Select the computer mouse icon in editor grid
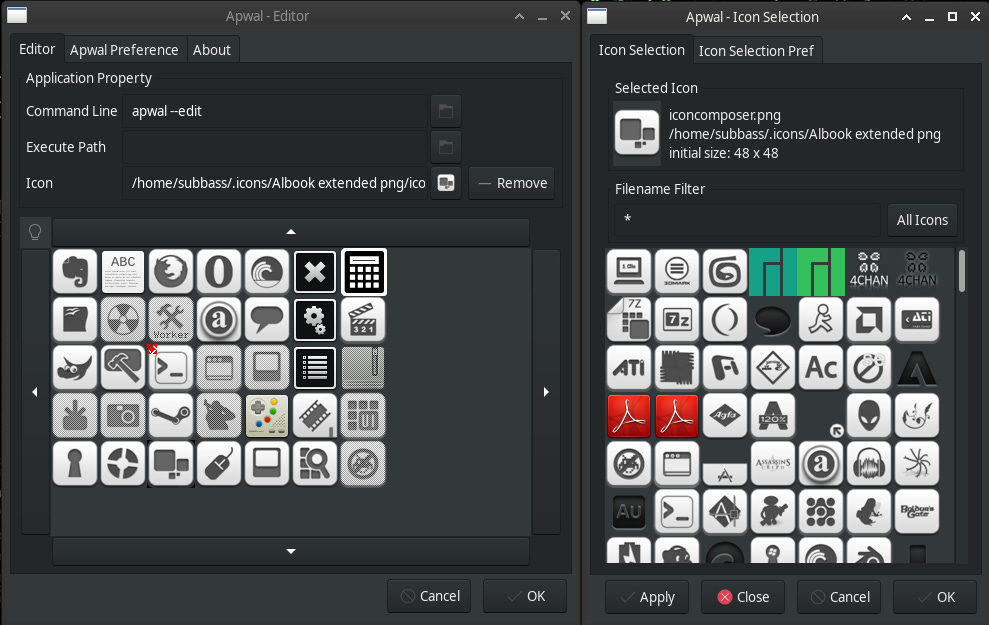 click(x=219, y=464)
